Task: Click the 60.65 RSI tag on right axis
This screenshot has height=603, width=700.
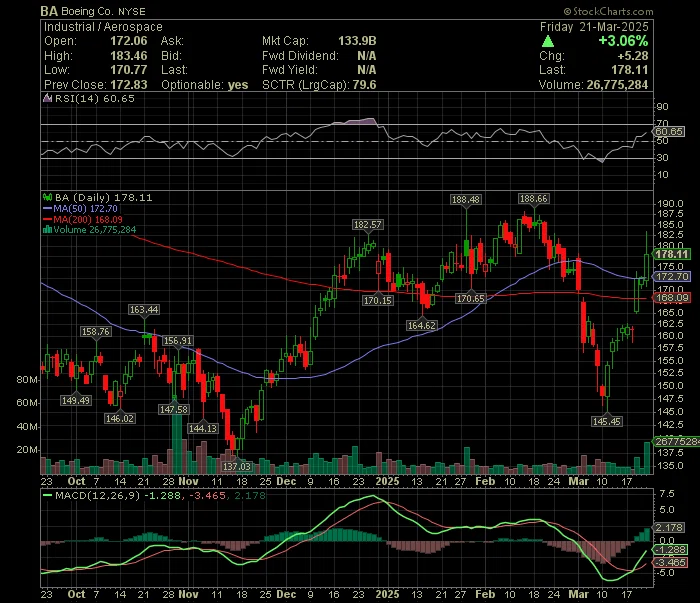Action: coord(668,132)
